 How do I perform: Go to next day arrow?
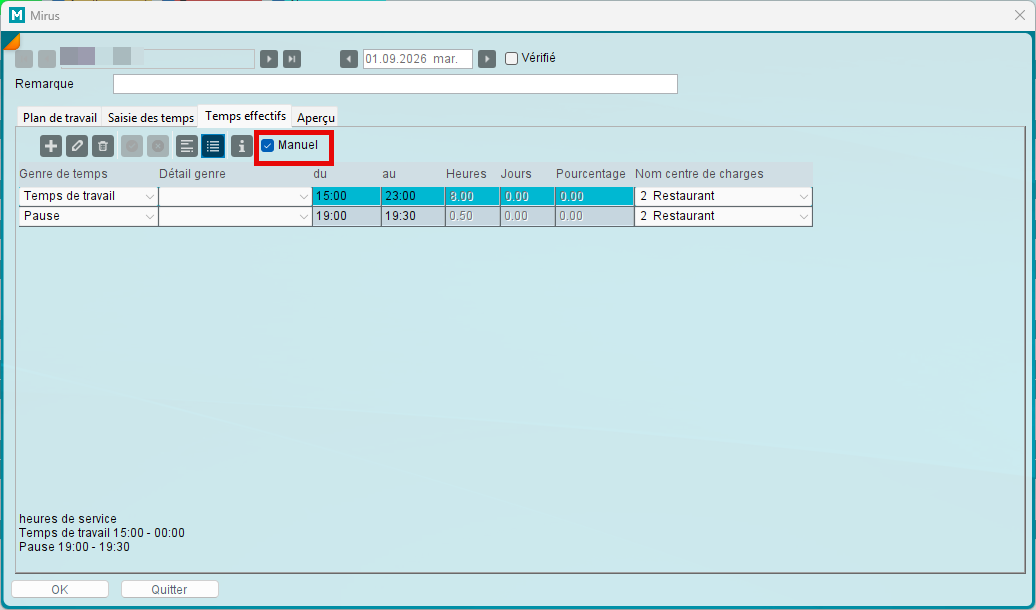(x=487, y=59)
